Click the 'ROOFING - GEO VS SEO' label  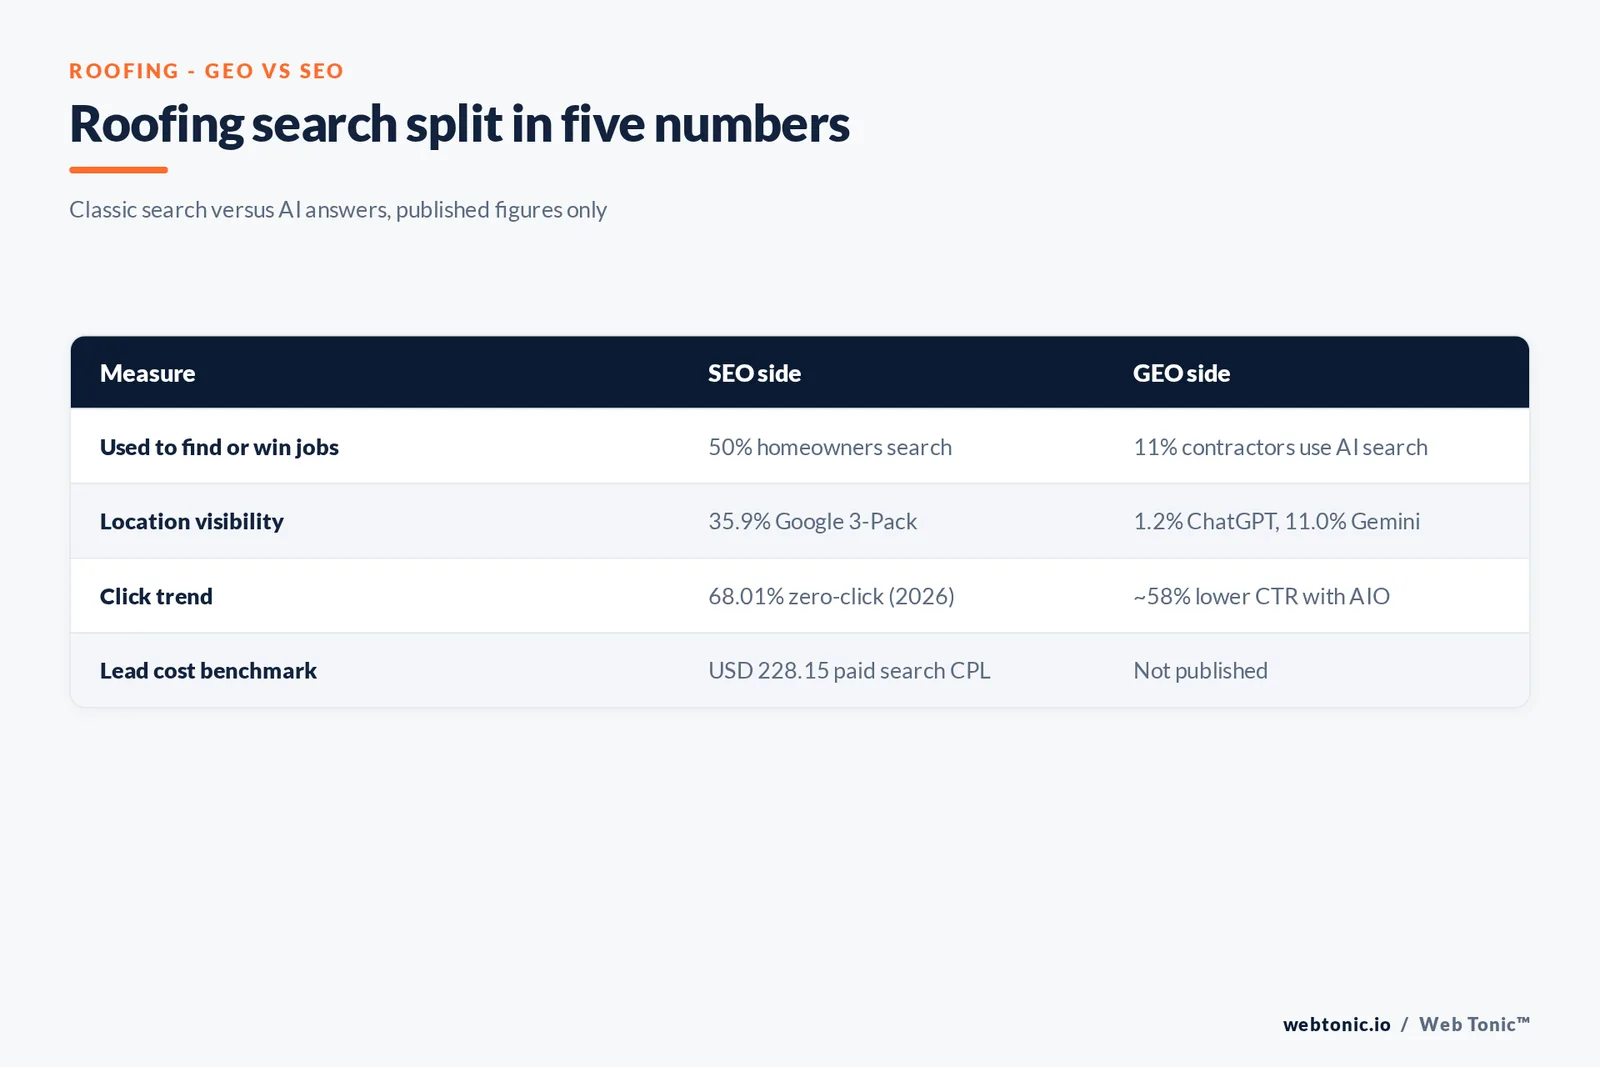206,71
